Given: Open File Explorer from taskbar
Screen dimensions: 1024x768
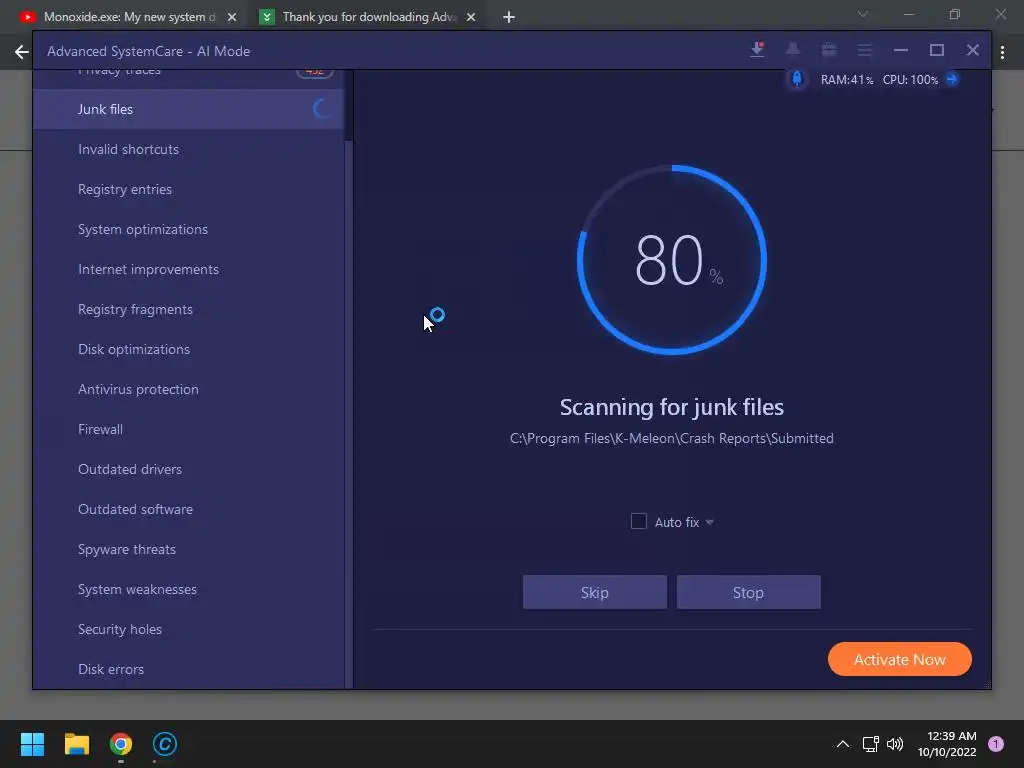Looking at the screenshot, I should 76,744.
